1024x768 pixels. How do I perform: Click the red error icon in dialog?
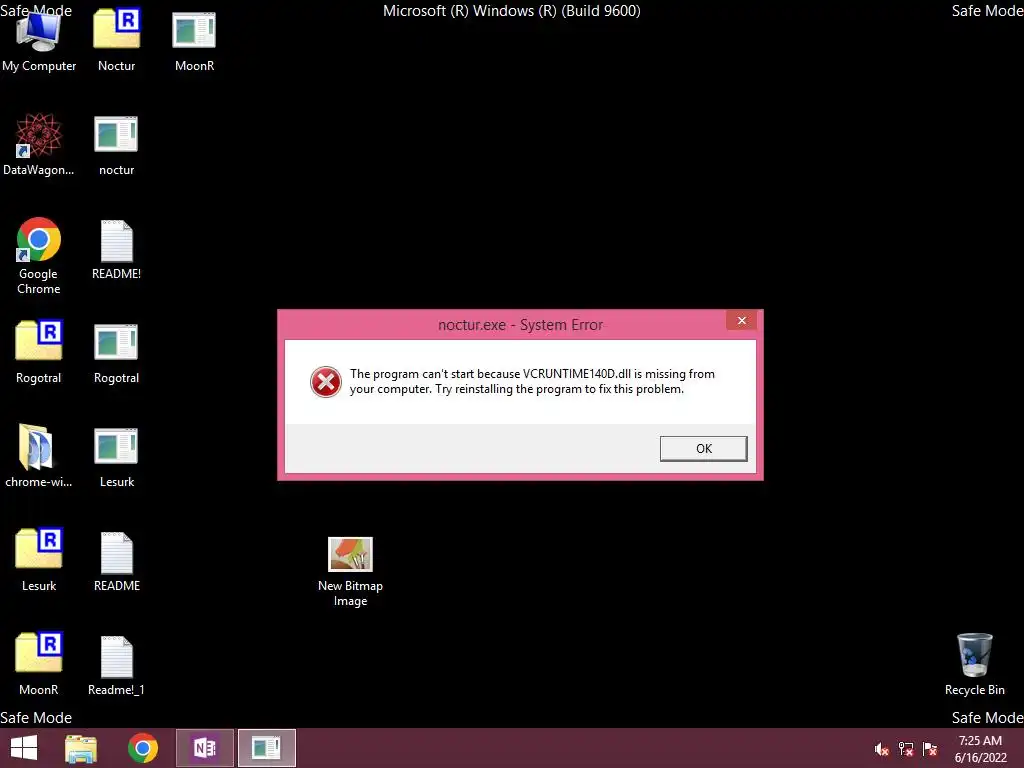pos(325,382)
